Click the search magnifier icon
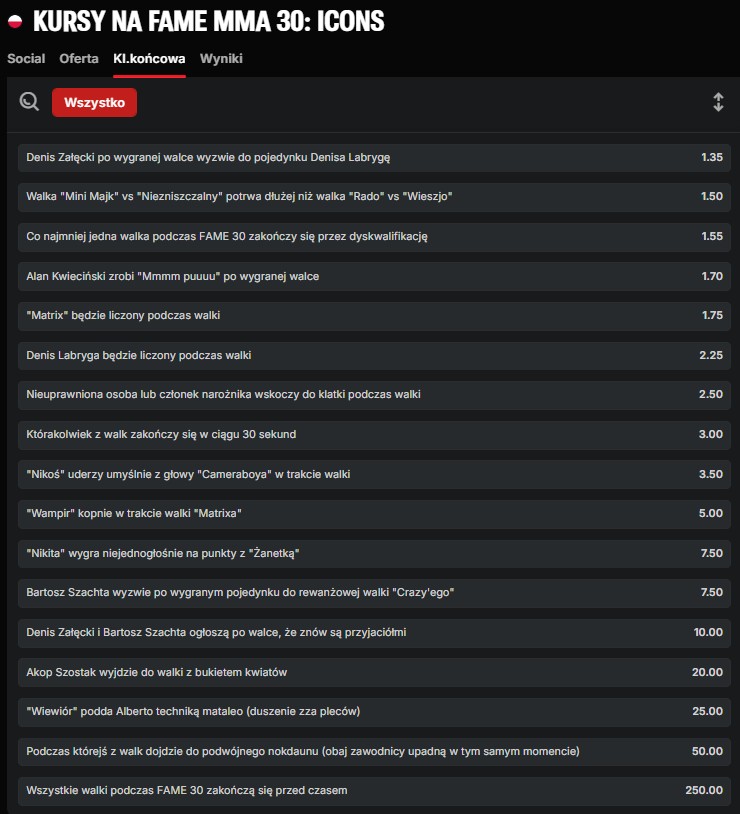This screenshot has width=740, height=814. 29,101
